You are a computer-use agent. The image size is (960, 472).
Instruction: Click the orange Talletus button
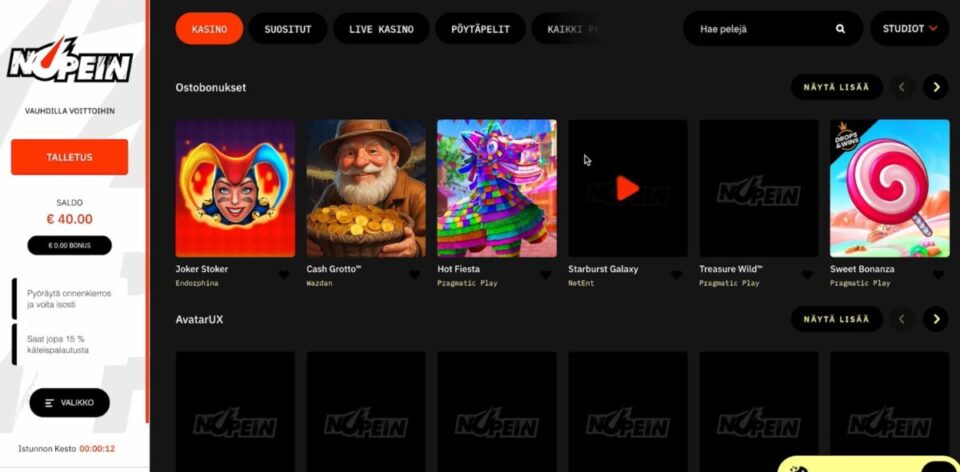coord(69,157)
